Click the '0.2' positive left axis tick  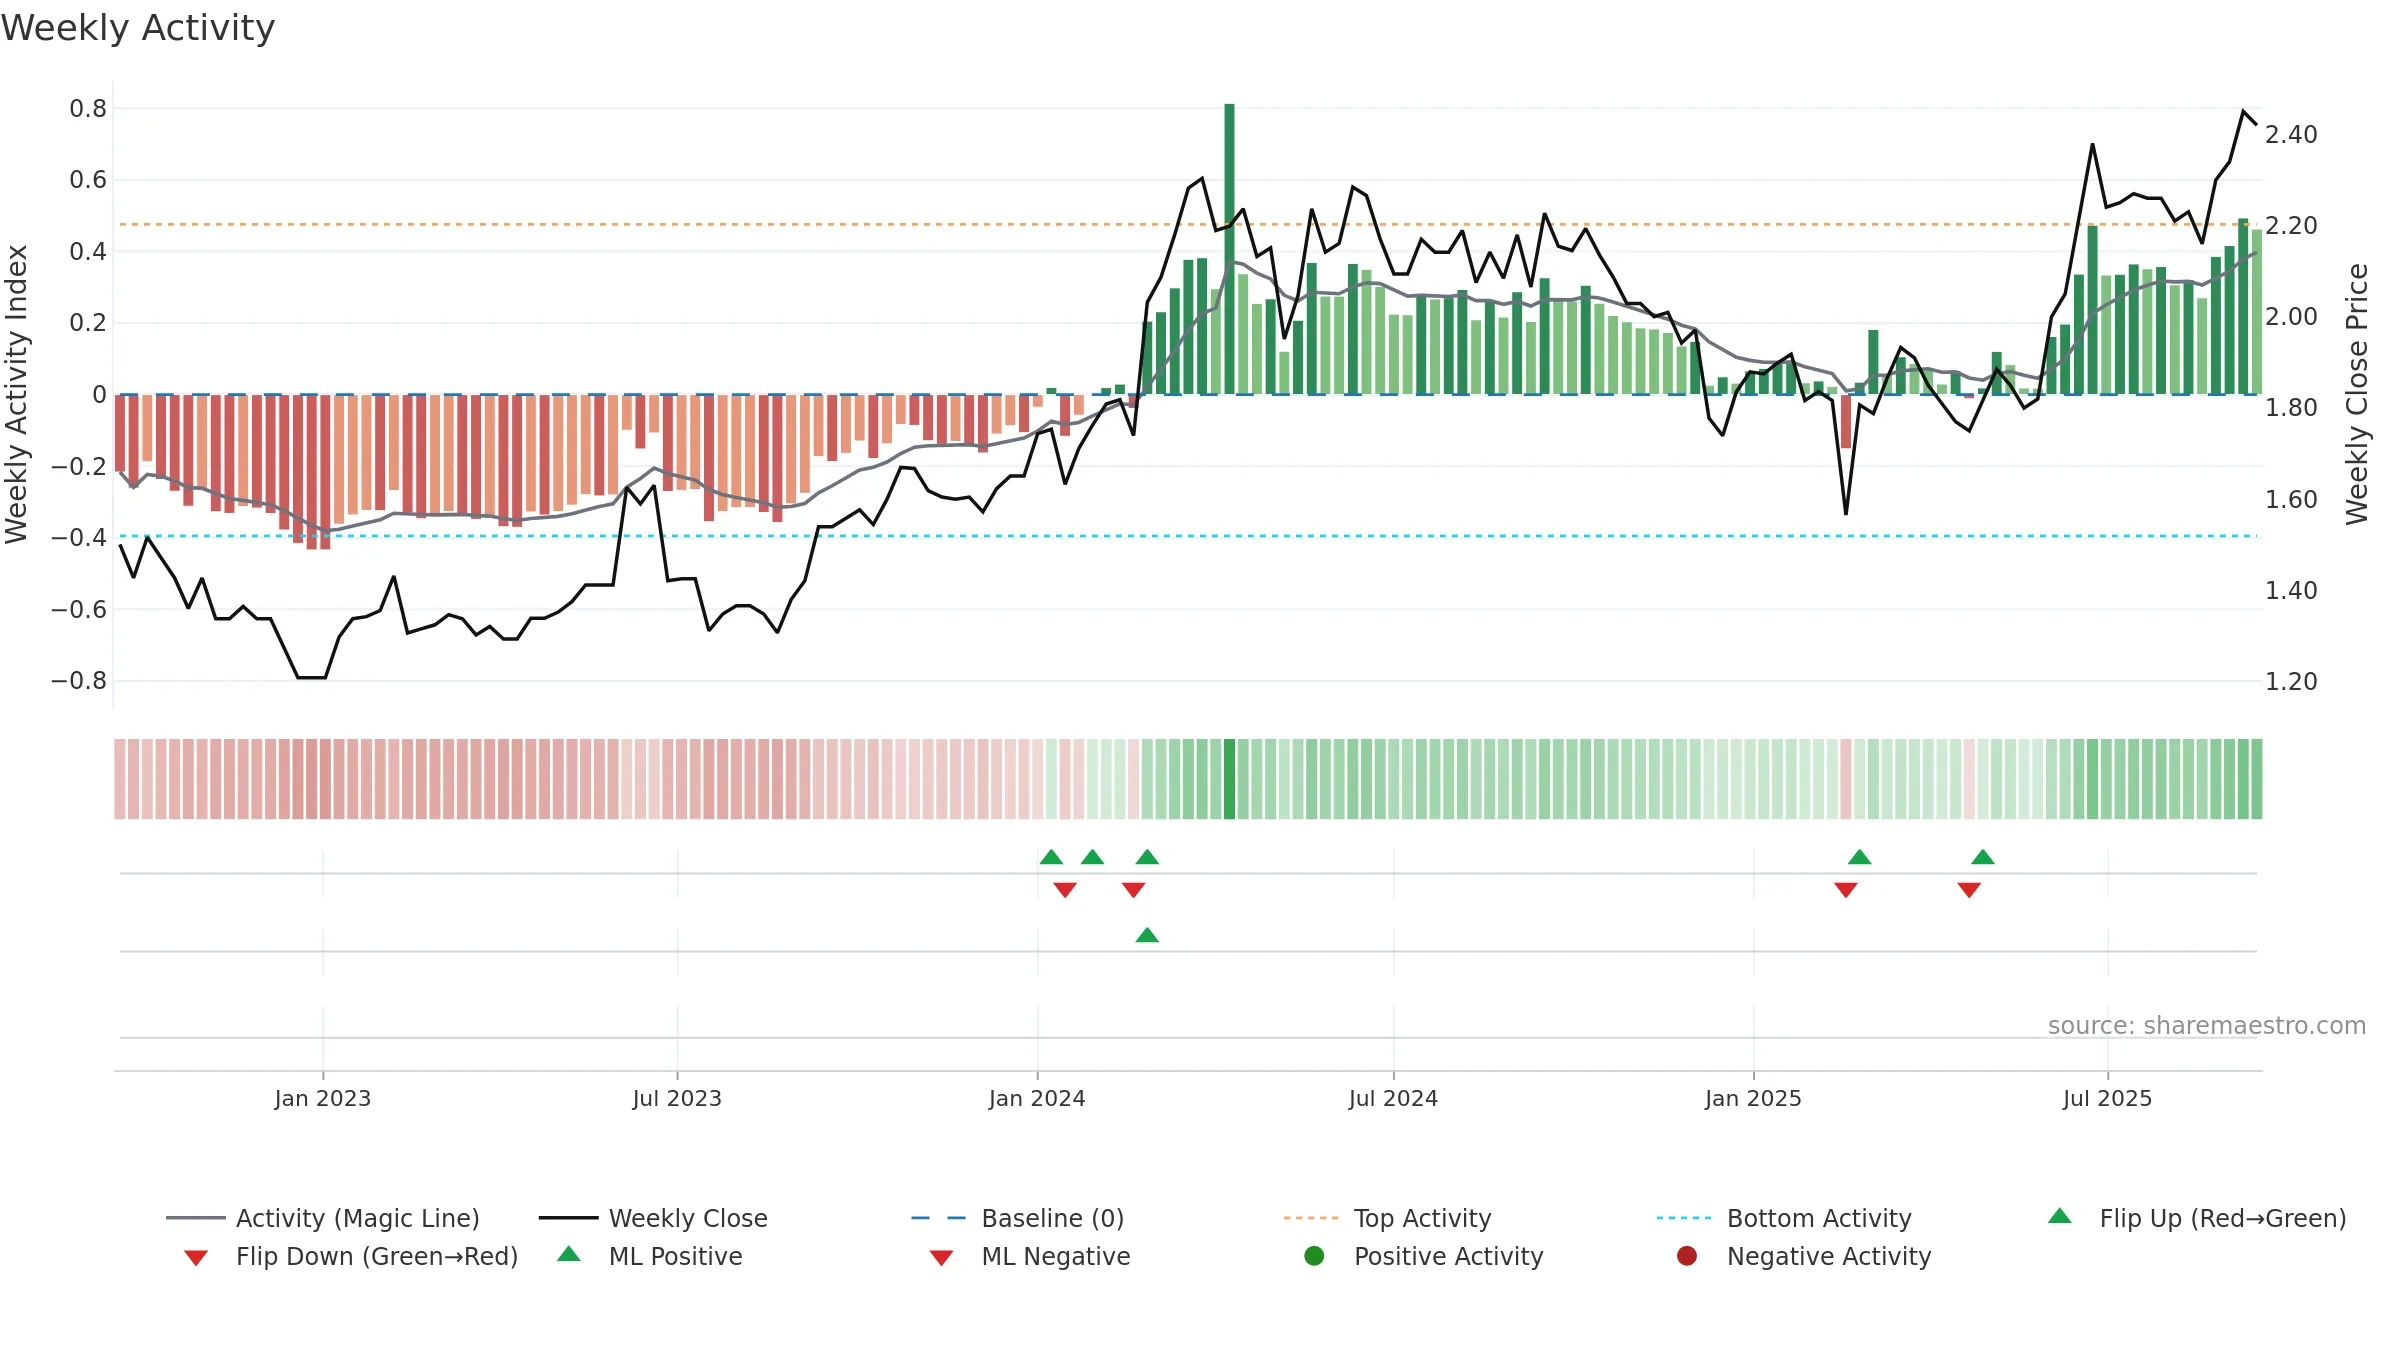pyautogui.click(x=88, y=322)
